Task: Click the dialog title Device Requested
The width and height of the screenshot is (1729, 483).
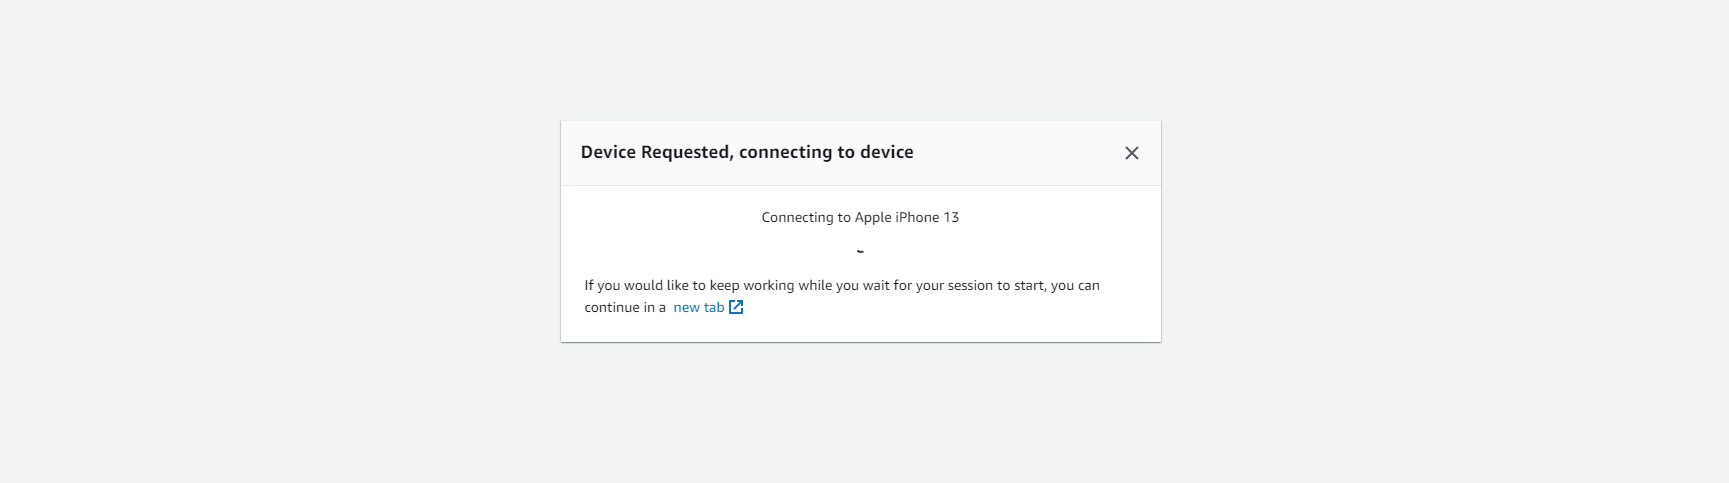Action: point(746,152)
